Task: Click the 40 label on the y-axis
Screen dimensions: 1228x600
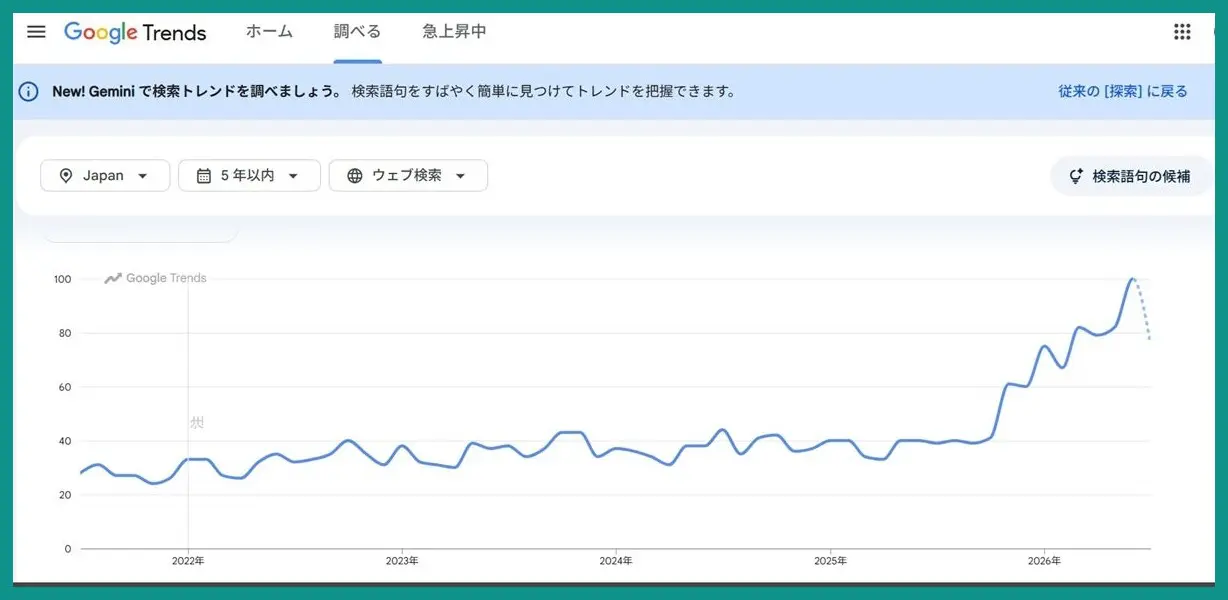Action: click(65, 441)
